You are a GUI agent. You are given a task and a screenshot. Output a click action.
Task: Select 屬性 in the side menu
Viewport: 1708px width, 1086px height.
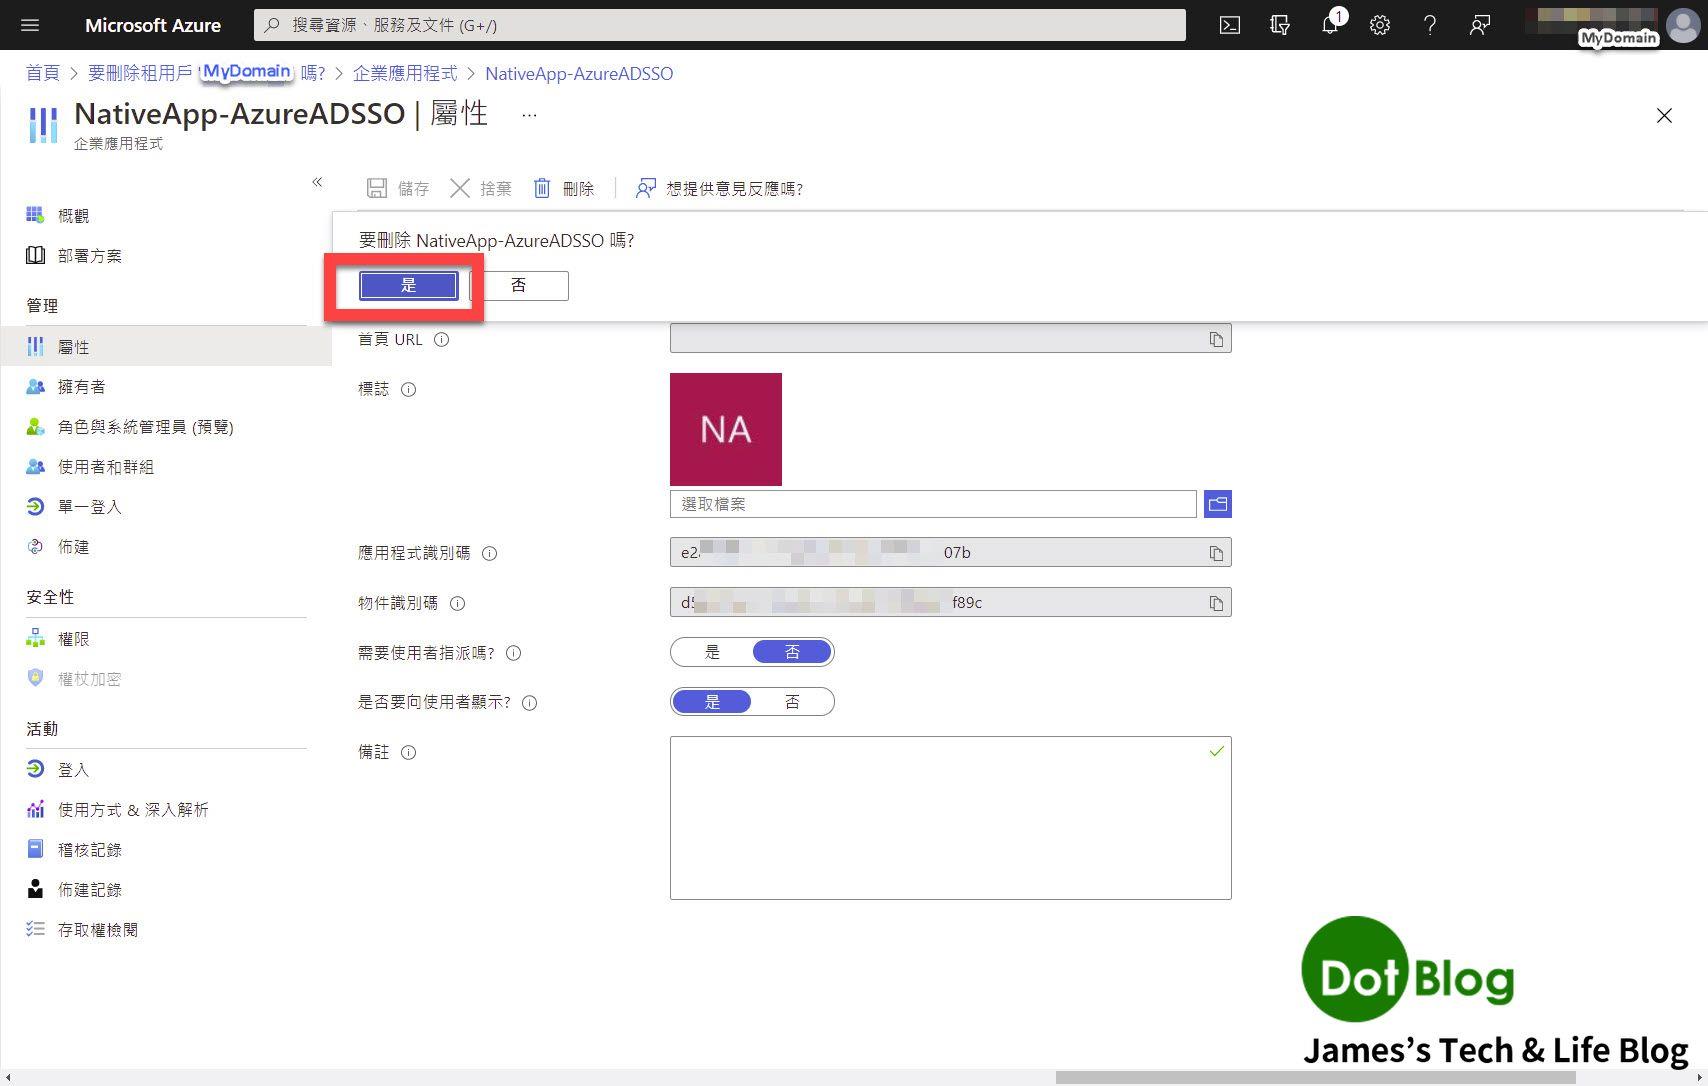(x=166, y=346)
